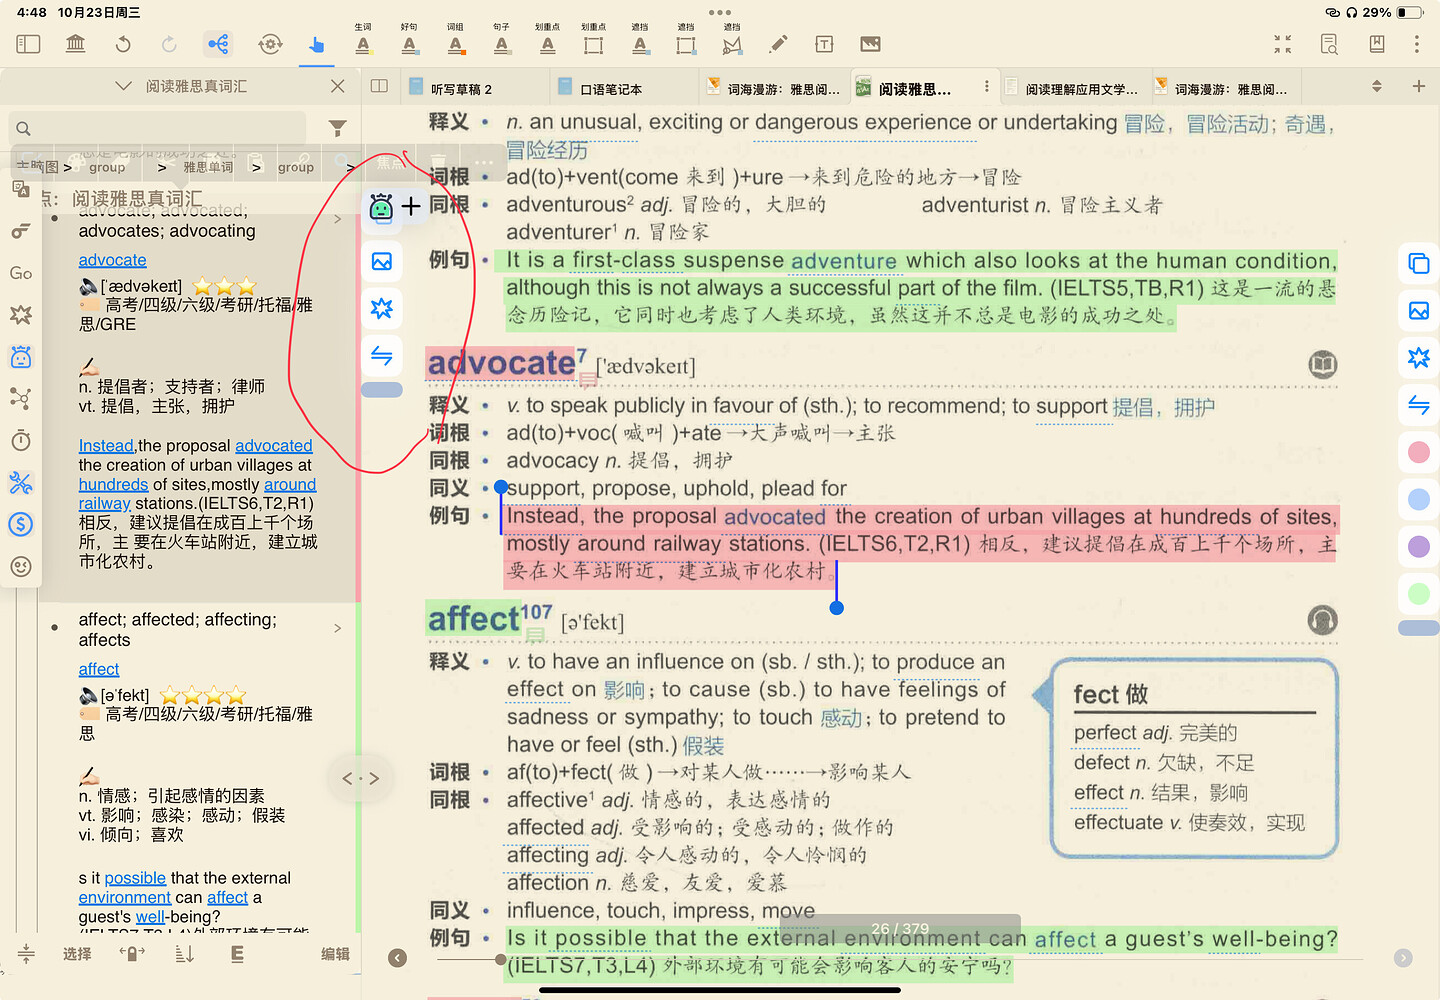Expand the advocate card chevron
The height and width of the screenshot is (1000, 1440).
click(x=338, y=219)
